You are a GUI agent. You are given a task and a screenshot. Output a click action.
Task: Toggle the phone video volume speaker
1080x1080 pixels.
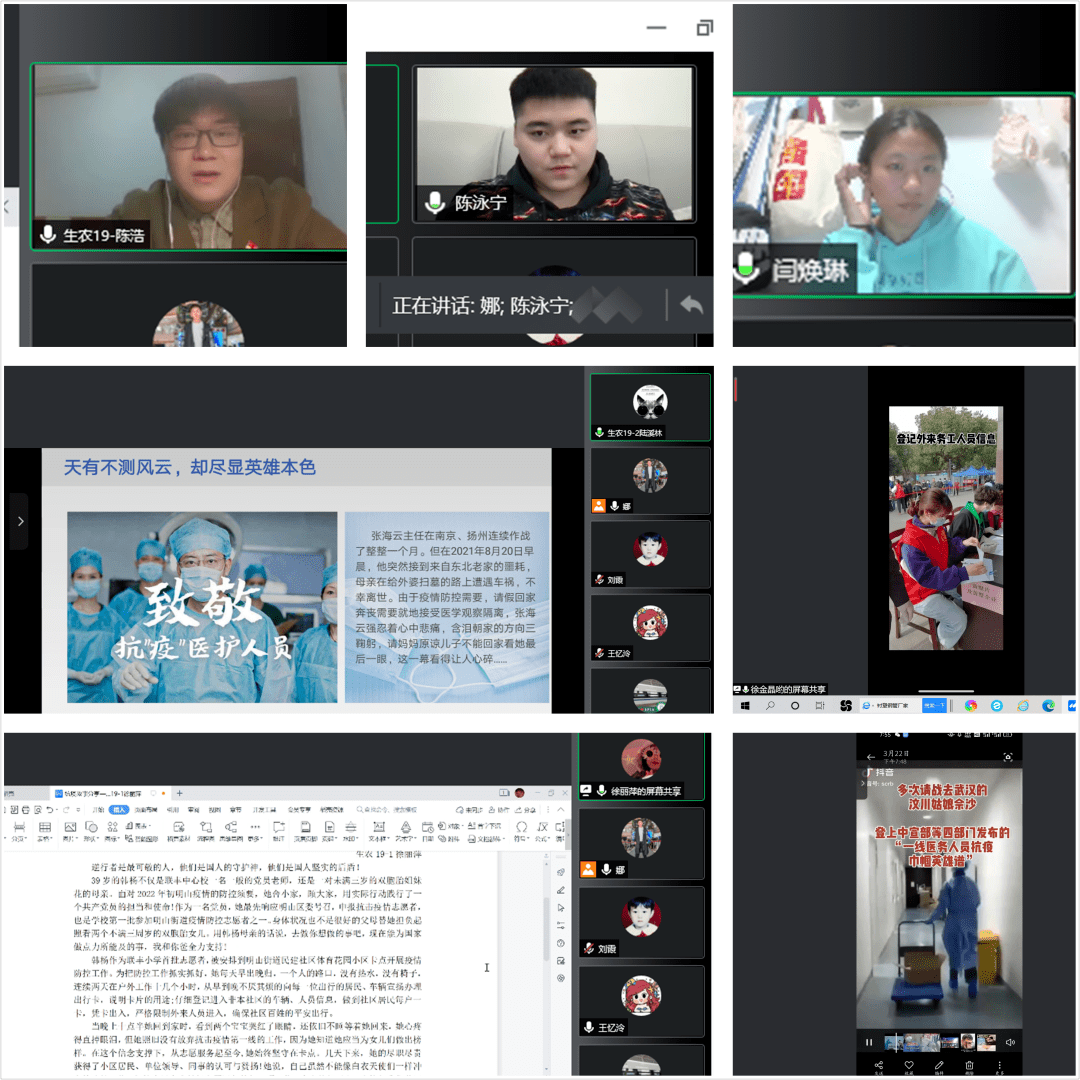point(1010,1042)
